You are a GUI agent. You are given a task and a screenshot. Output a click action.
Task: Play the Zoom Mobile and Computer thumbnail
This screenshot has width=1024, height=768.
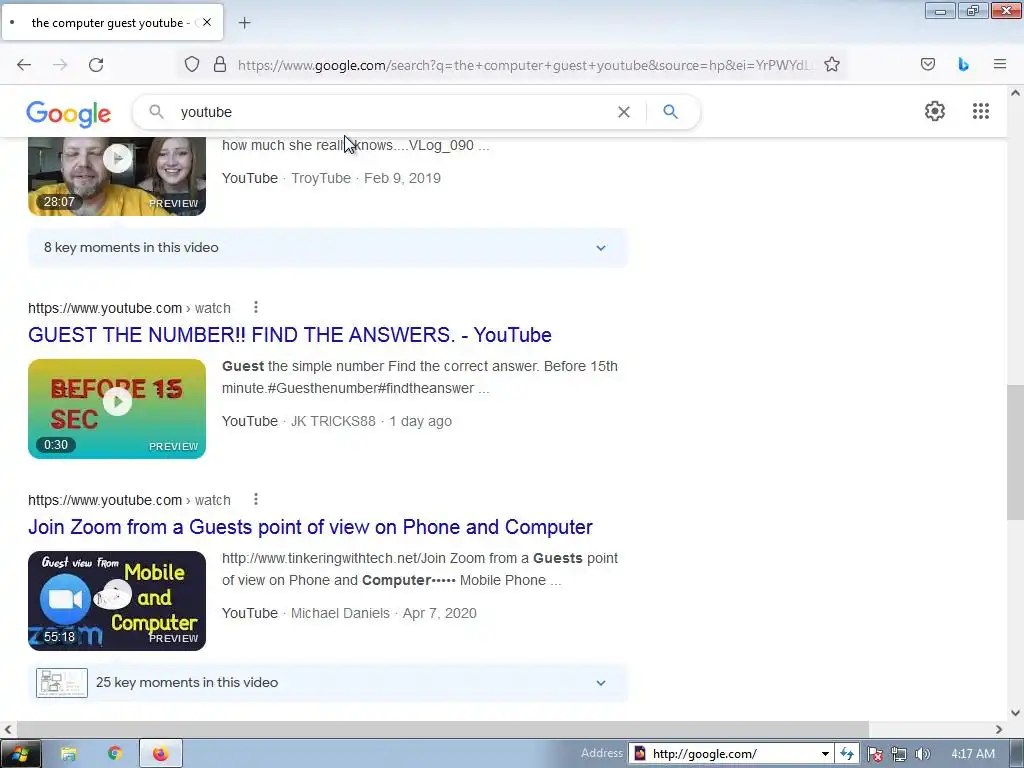[x=117, y=601]
